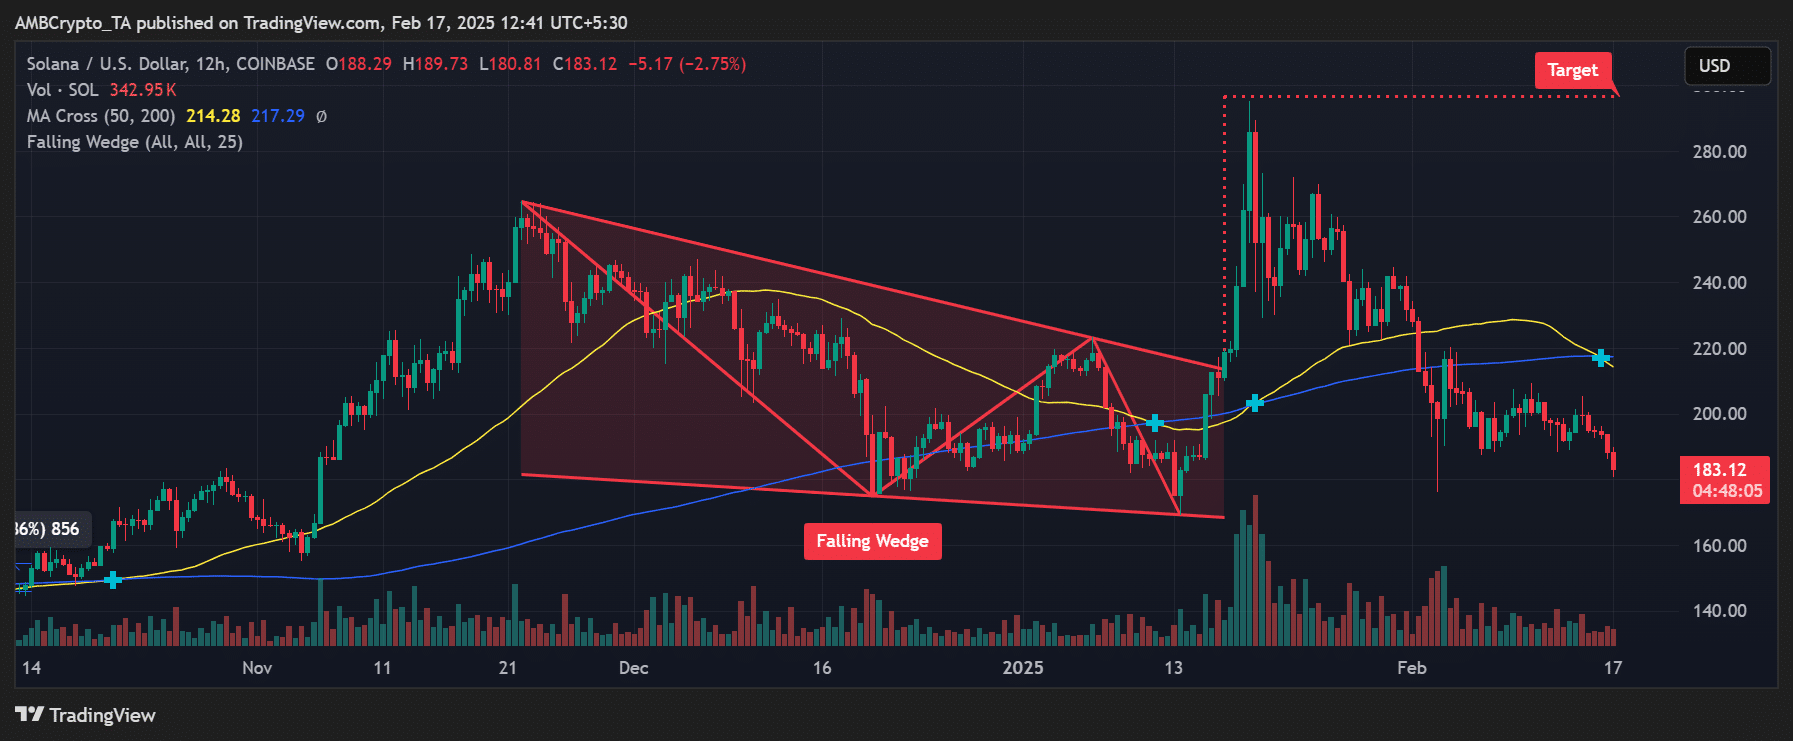Viewport: 1793px width, 741px height.
Task: Open the USD currency selector
Action: [1727, 66]
